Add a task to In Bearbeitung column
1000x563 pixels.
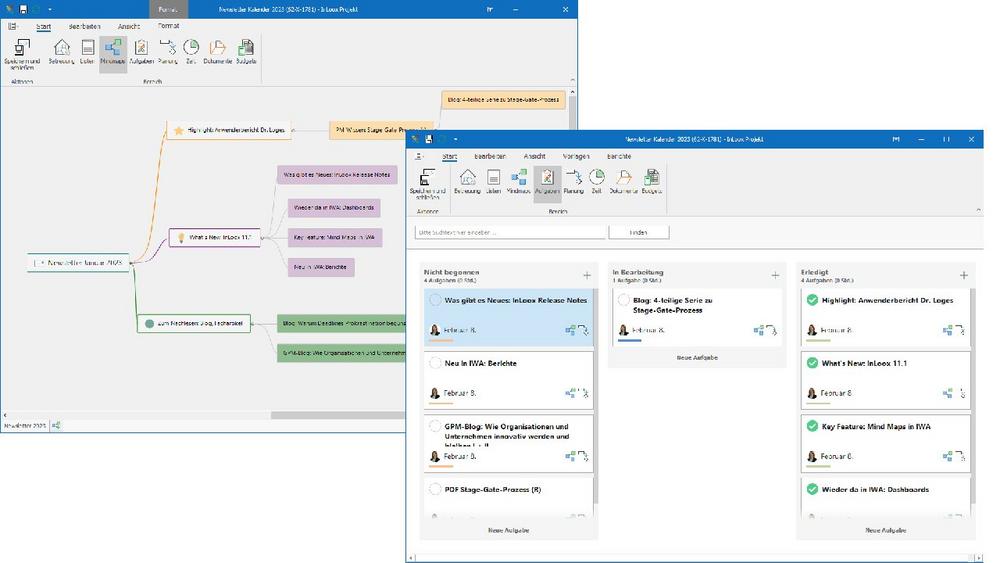[x=775, y=275]
